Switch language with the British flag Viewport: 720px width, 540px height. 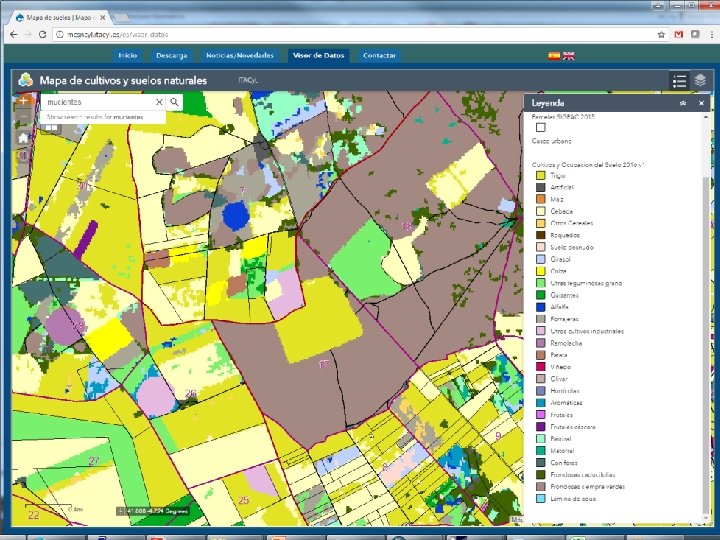[x=569, y=56]
